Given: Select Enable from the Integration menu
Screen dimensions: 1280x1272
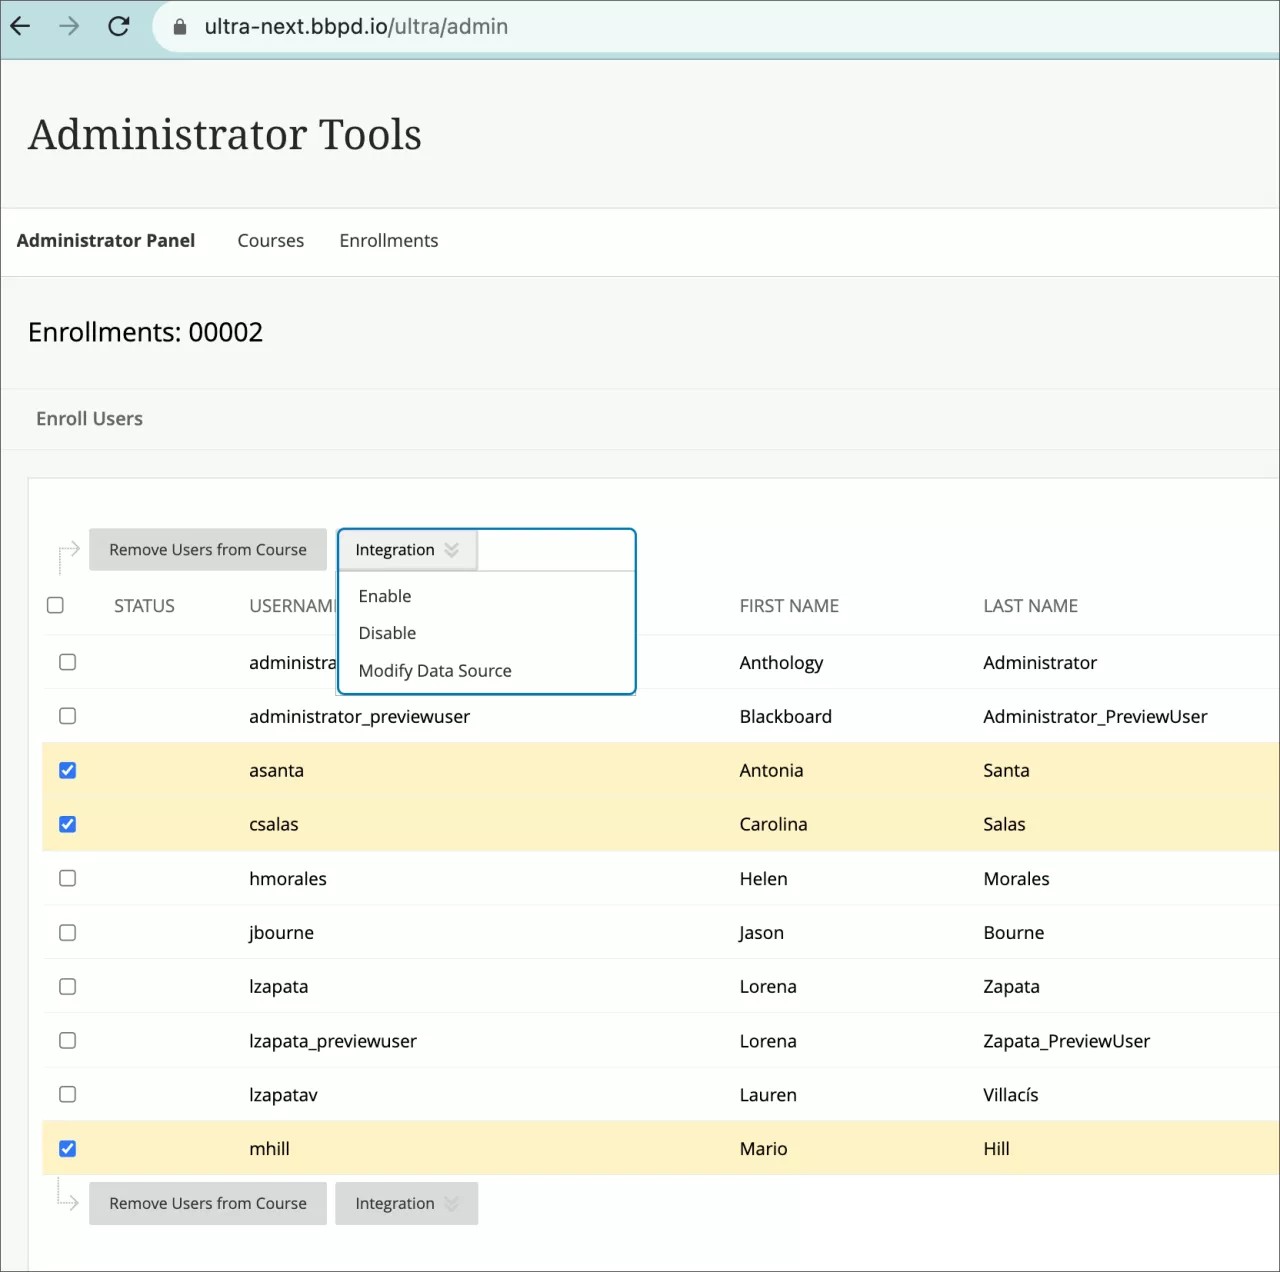Looking at the screenshot, I should click(384, 595).
